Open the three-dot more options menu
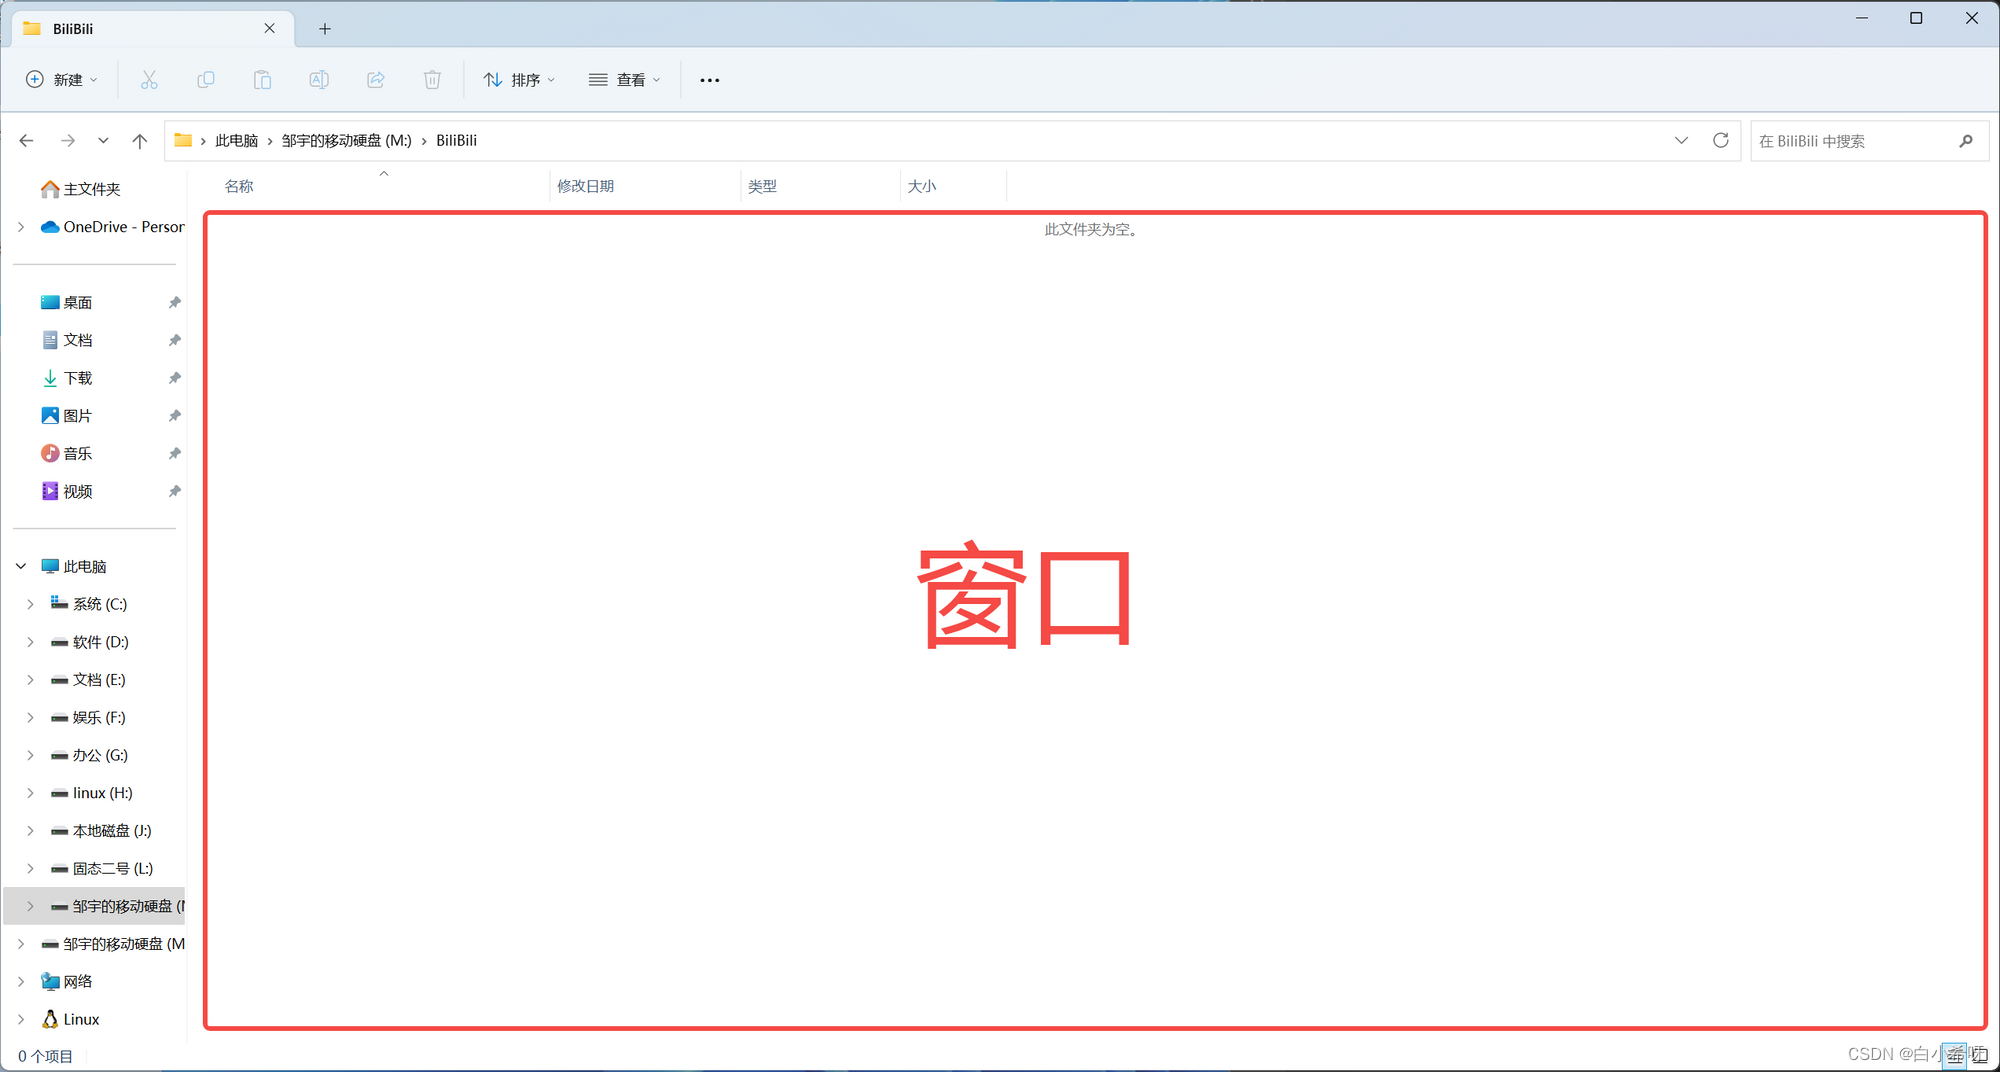 point(710,80)
